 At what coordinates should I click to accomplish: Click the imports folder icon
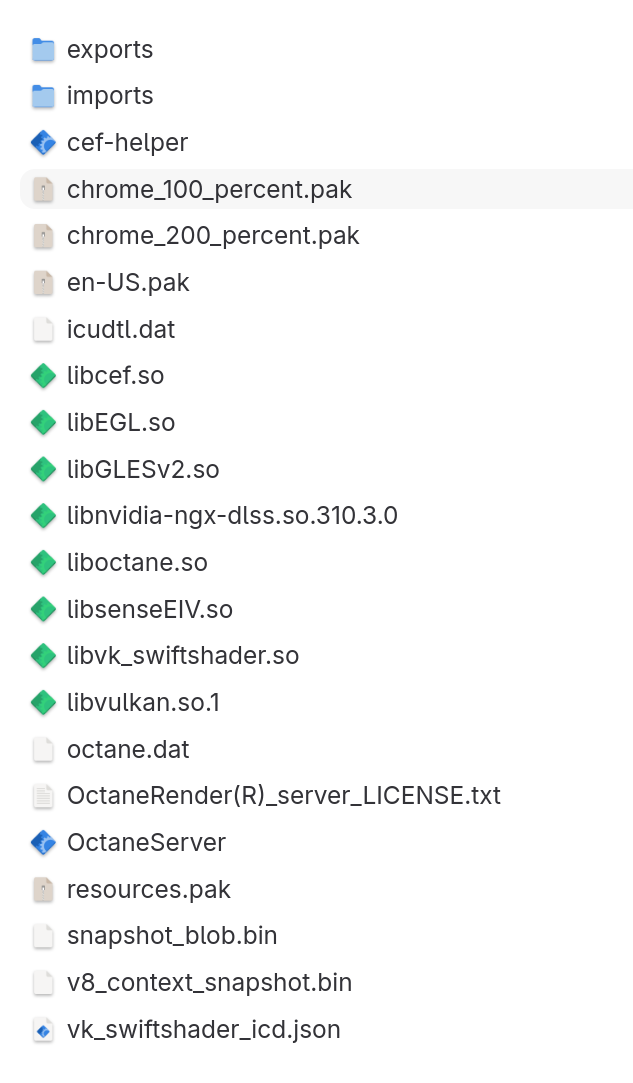[x=43, y=96]
